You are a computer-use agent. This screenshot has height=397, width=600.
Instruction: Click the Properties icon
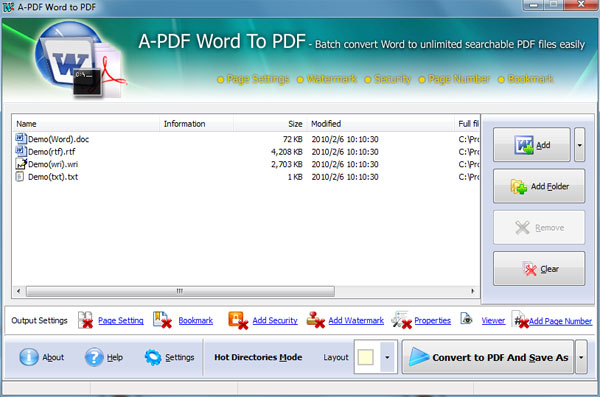[401, 320]
